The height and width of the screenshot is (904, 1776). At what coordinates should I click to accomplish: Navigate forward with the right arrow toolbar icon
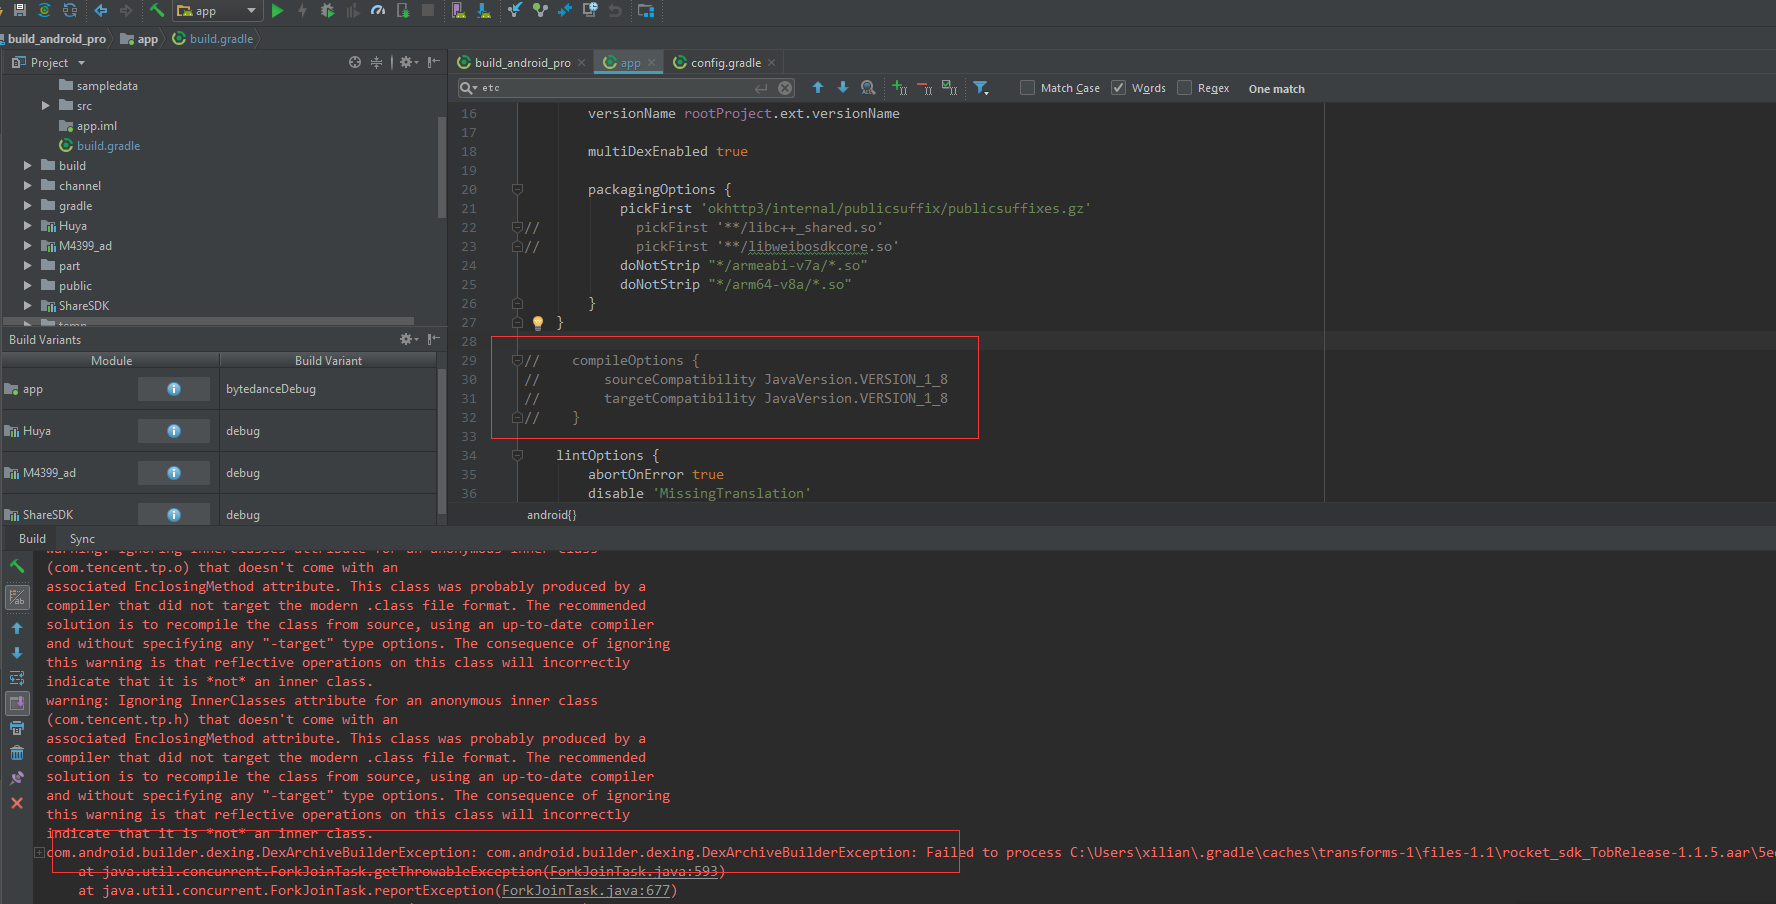[x=126, y=10]
